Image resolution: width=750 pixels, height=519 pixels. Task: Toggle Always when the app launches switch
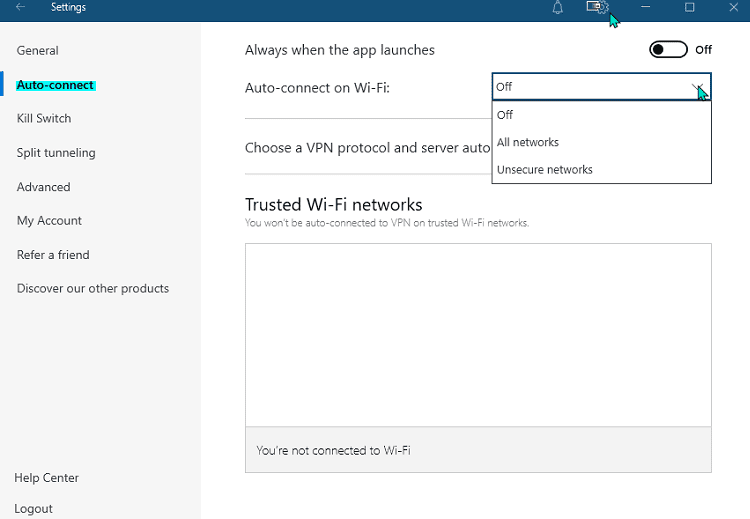(668, 49)
